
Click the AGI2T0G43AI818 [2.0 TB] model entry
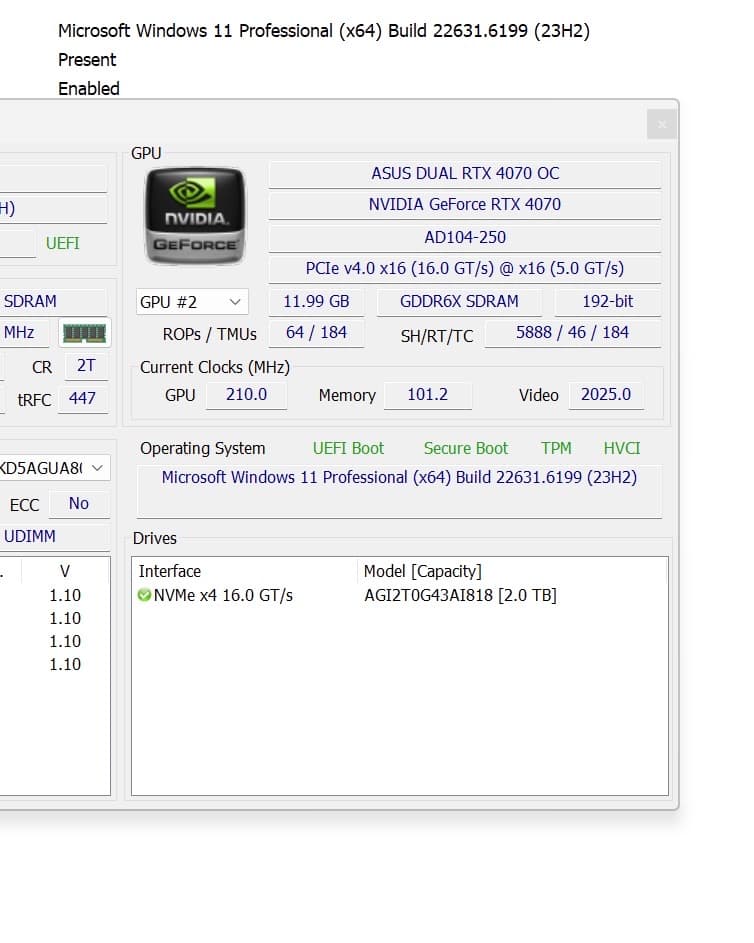coord(461,595)
